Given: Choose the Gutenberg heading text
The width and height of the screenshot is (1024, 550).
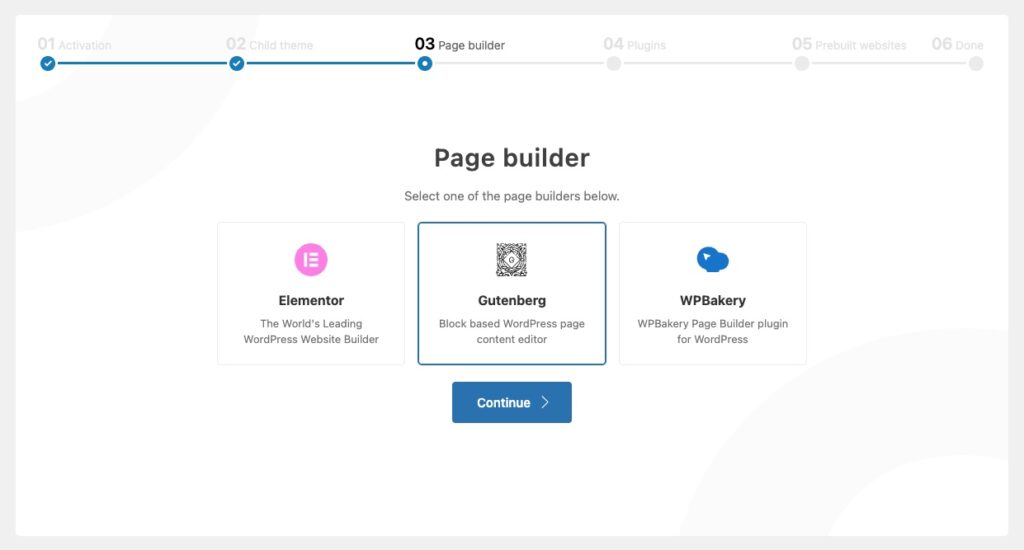Looking at the screenshot, I should click(x=511, y=300).
